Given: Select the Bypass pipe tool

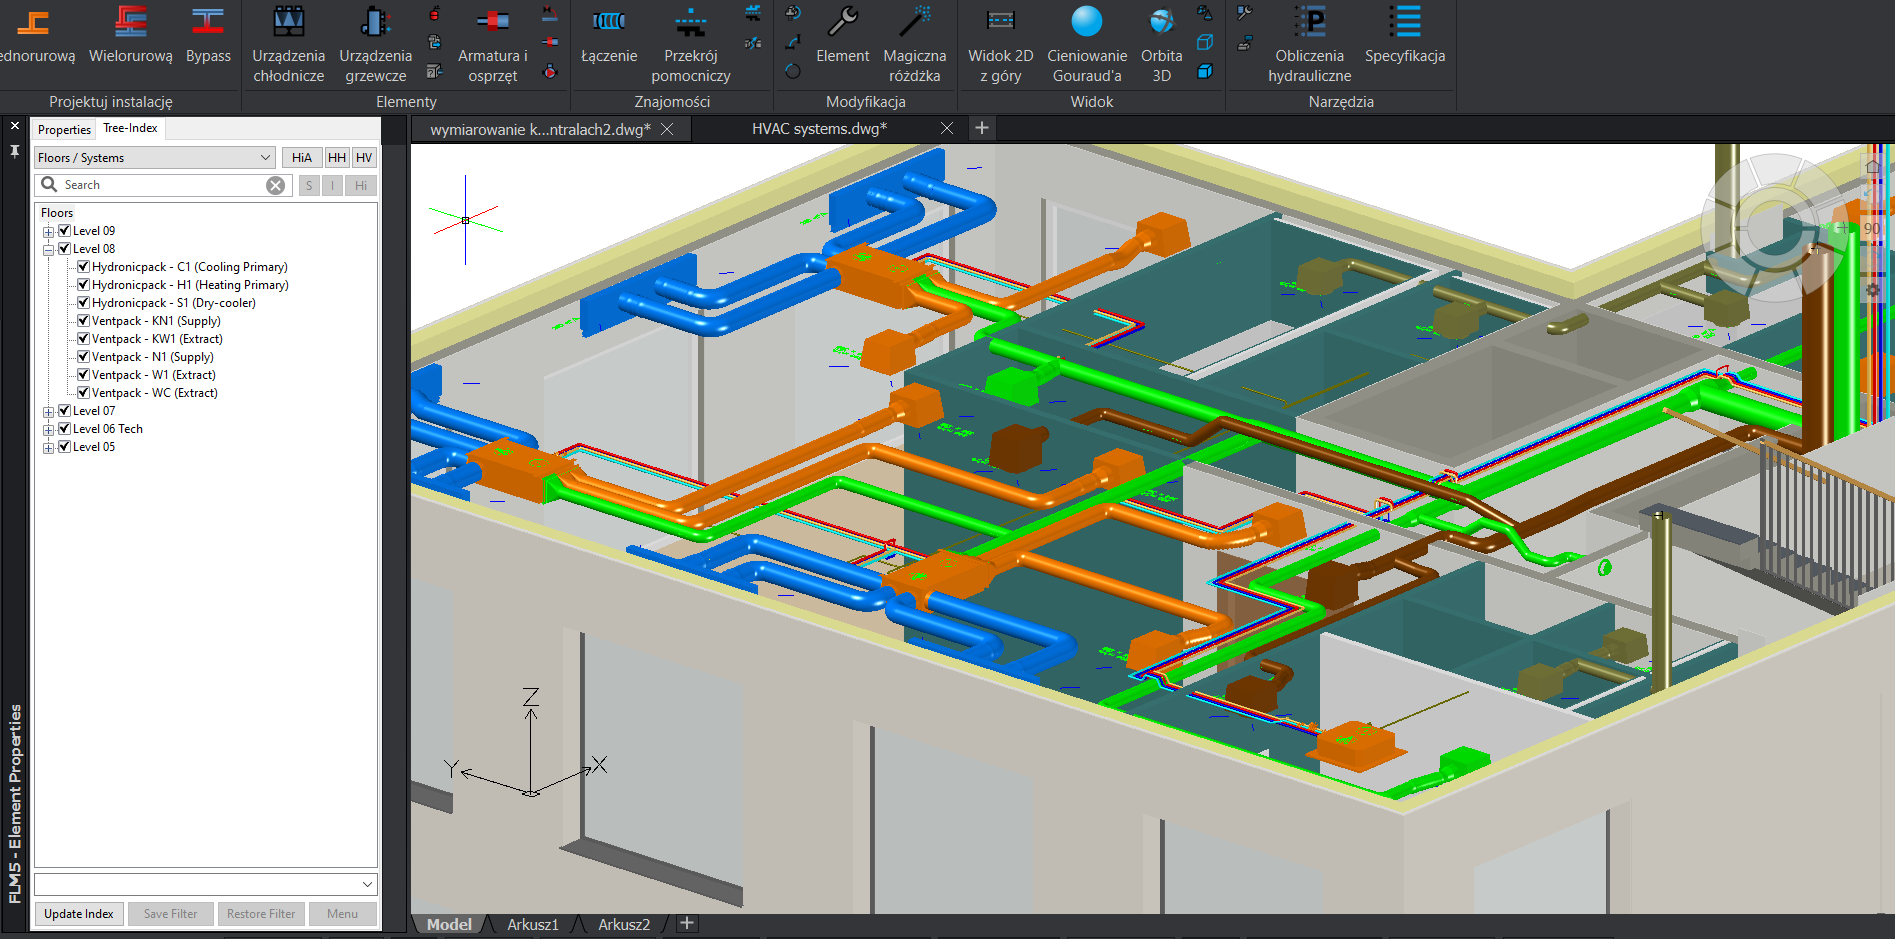Looking at the screenshot, I should pos(208,37).
